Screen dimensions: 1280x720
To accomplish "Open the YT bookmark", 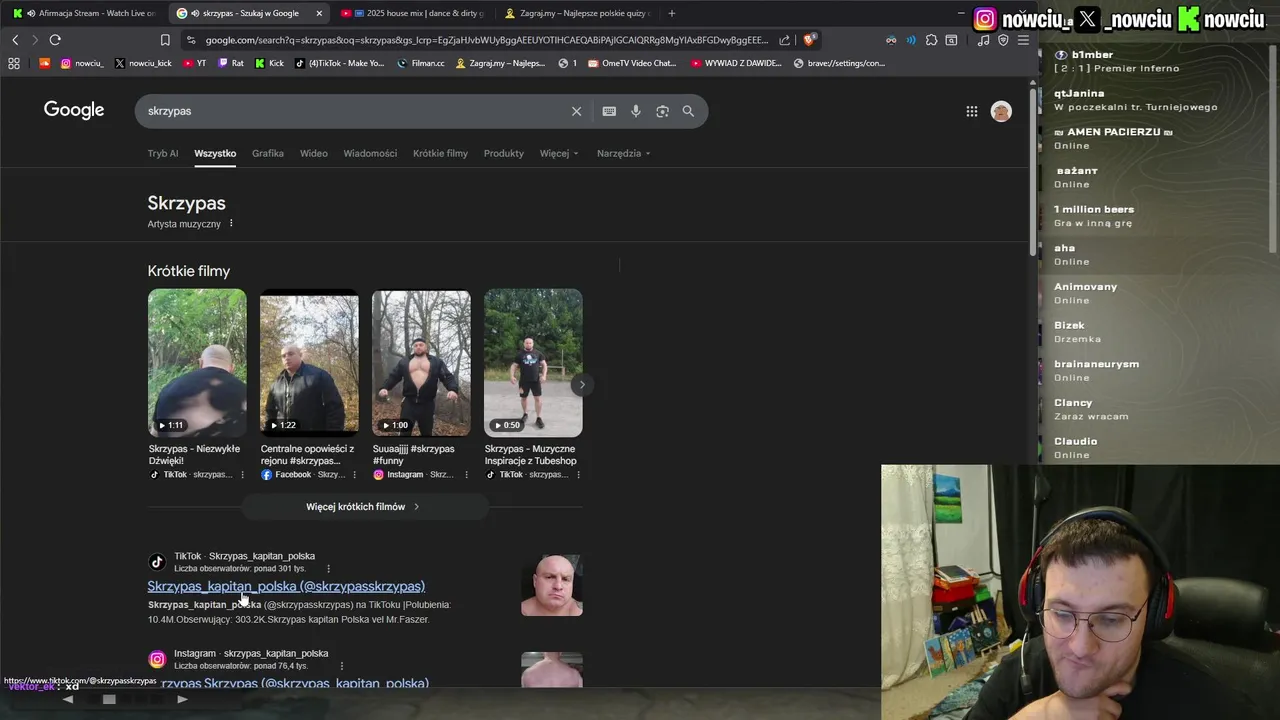I will pos(194,63).
